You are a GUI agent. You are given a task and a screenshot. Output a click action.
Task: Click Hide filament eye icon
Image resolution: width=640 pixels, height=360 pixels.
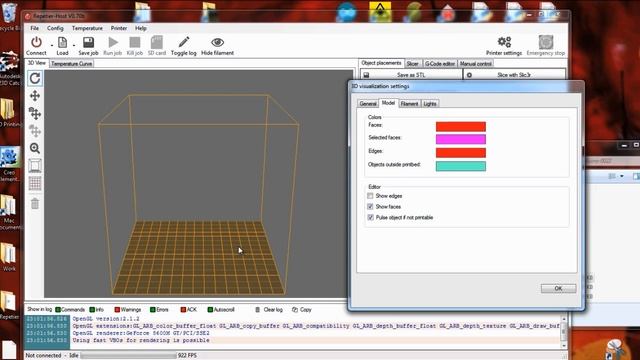(x=217, y=42)
